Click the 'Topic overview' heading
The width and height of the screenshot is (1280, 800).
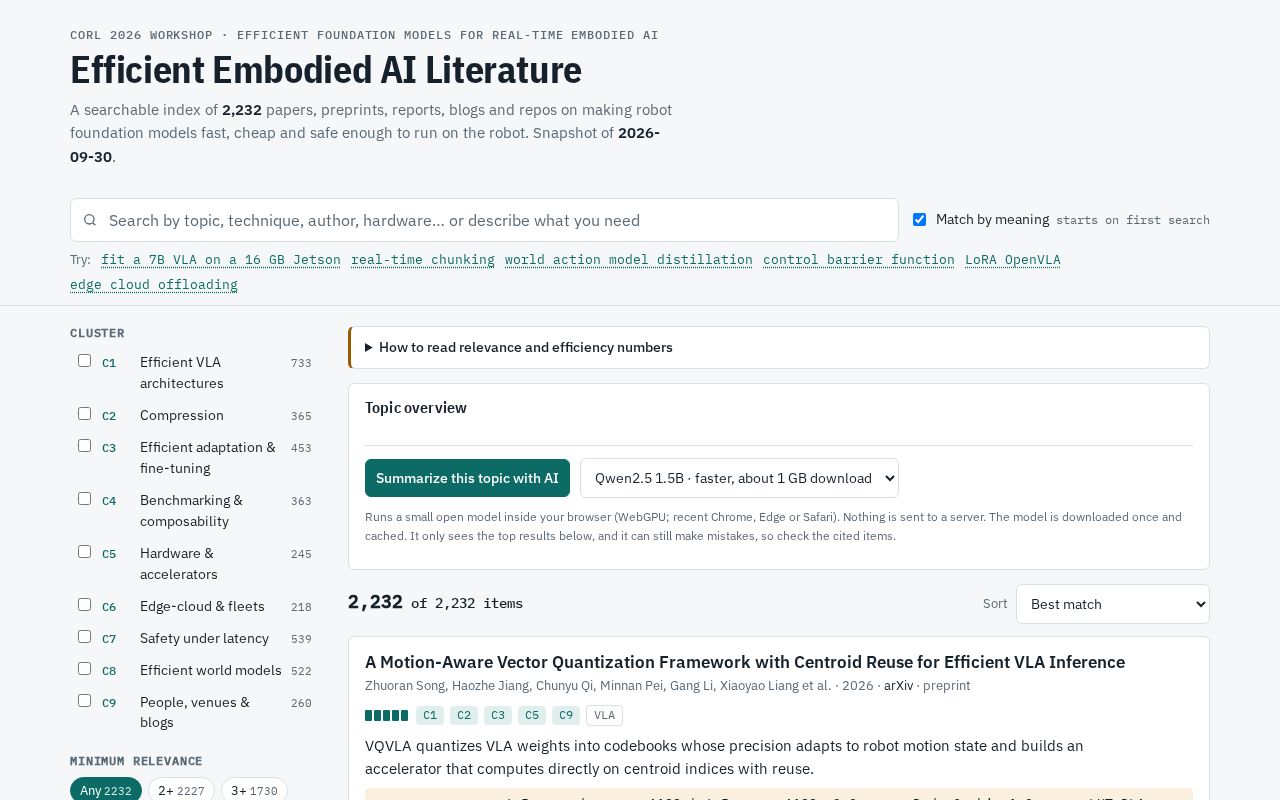tap(416, 408)
